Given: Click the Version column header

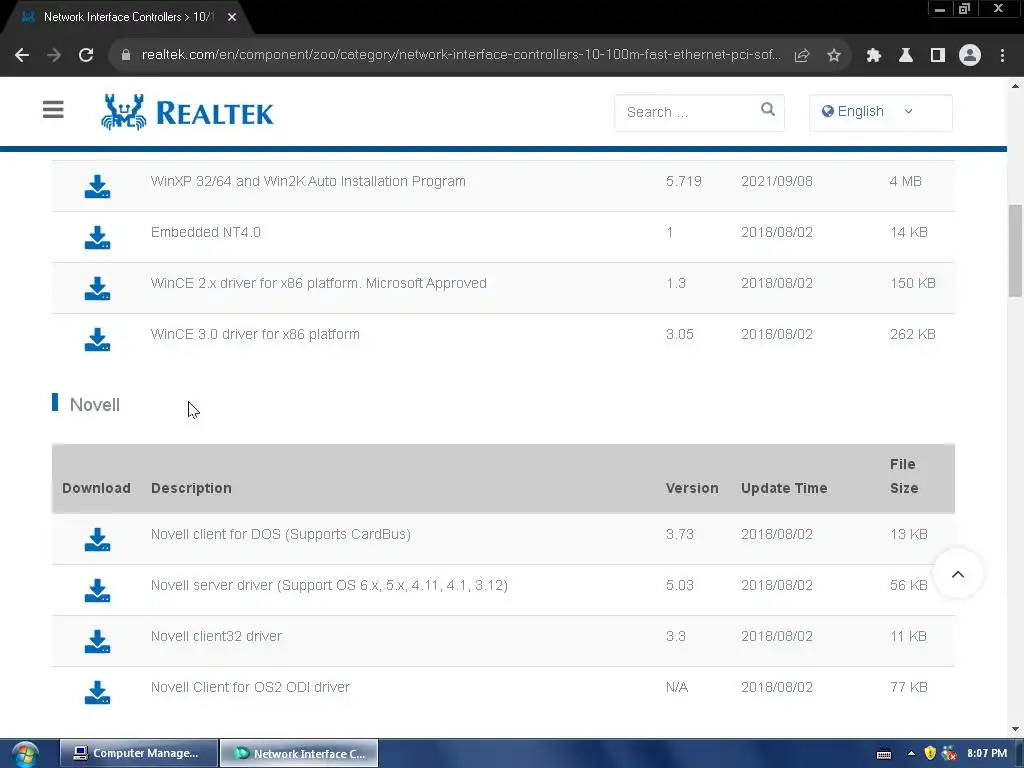Looking at the screenshot, I should (692, 488).
